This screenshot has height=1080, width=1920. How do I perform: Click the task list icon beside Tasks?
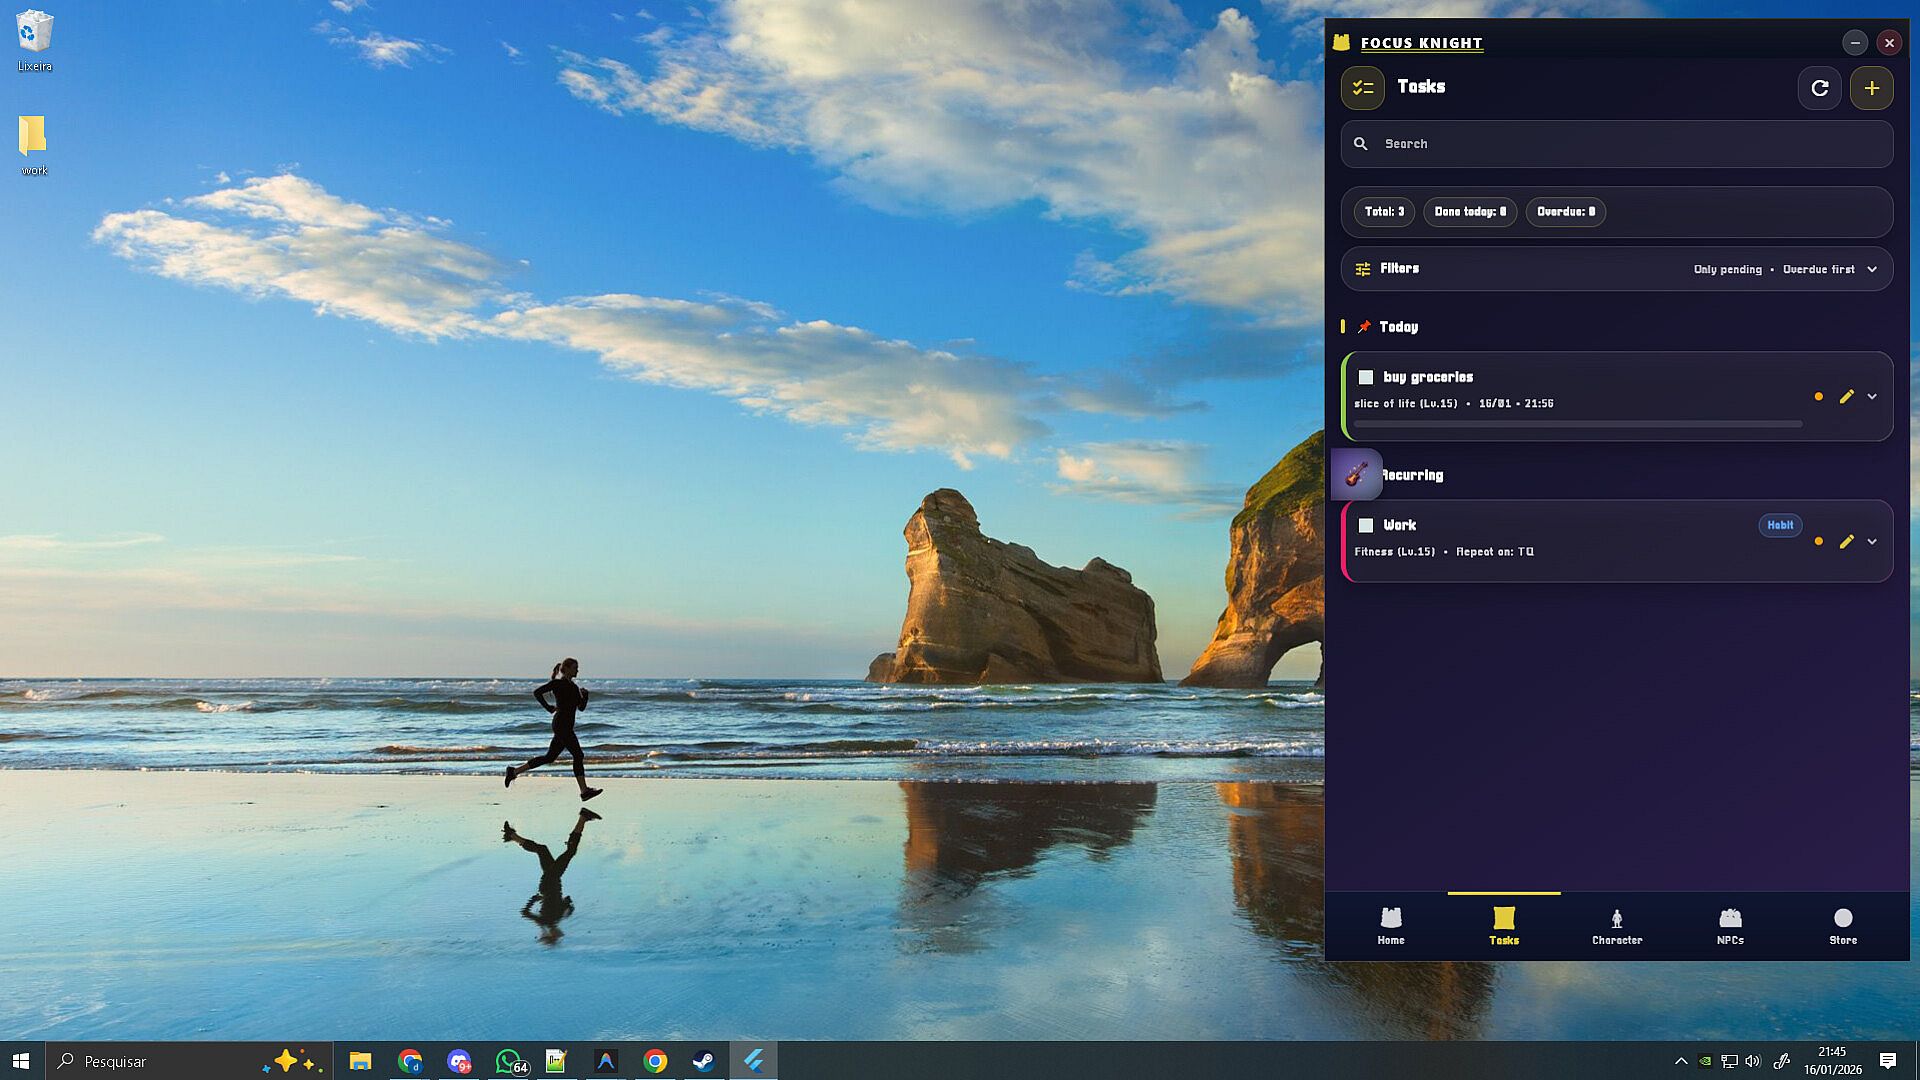click(x=1362, y=88)
